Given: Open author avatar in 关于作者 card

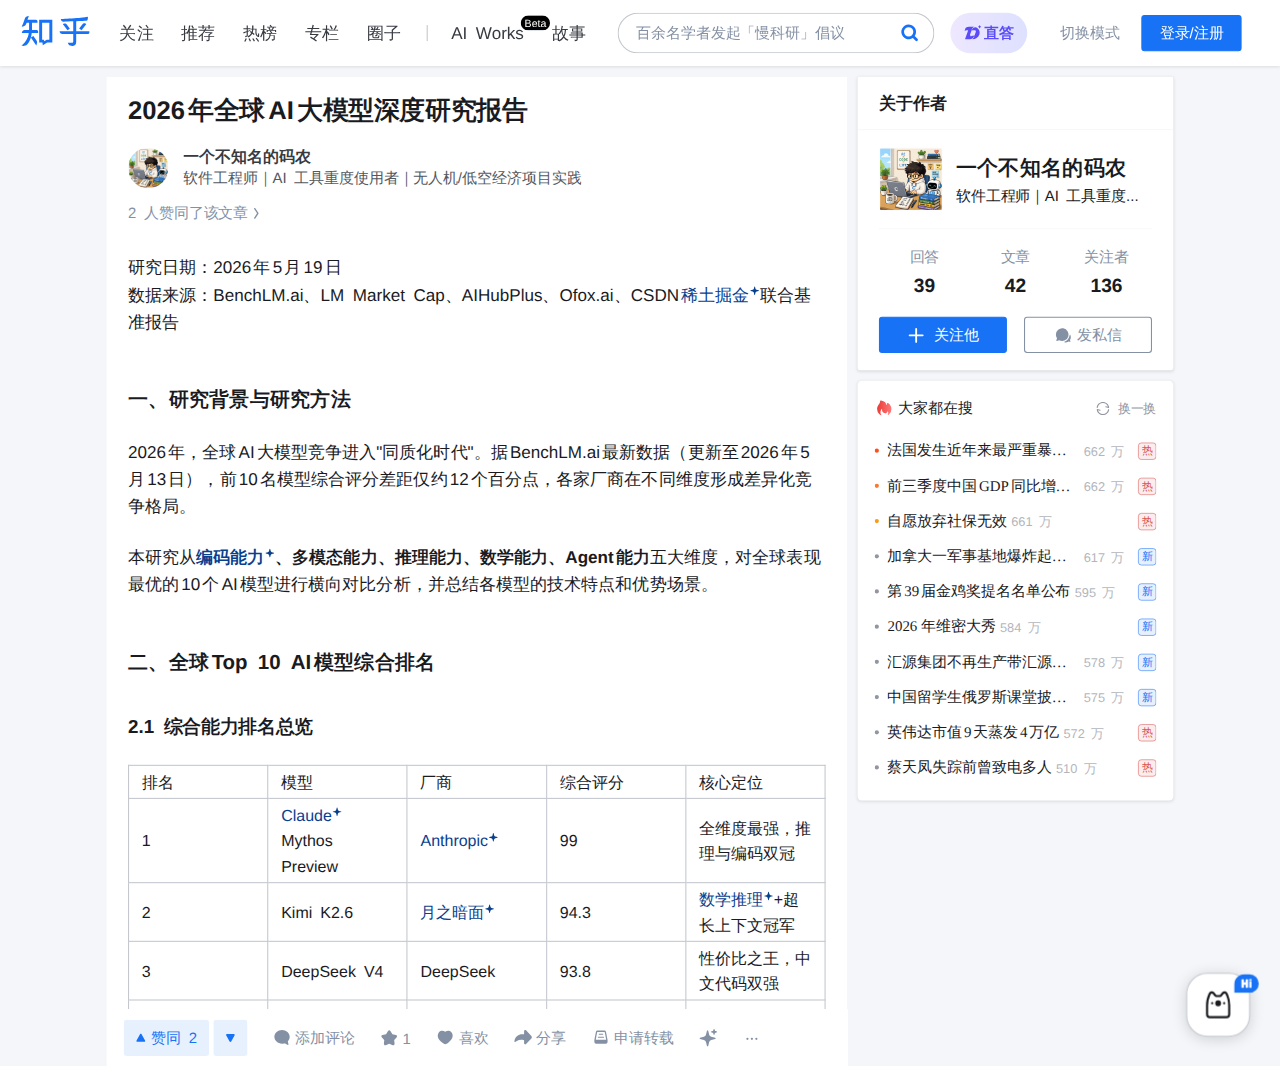Looking at the screenshot, I should point(911,179).
